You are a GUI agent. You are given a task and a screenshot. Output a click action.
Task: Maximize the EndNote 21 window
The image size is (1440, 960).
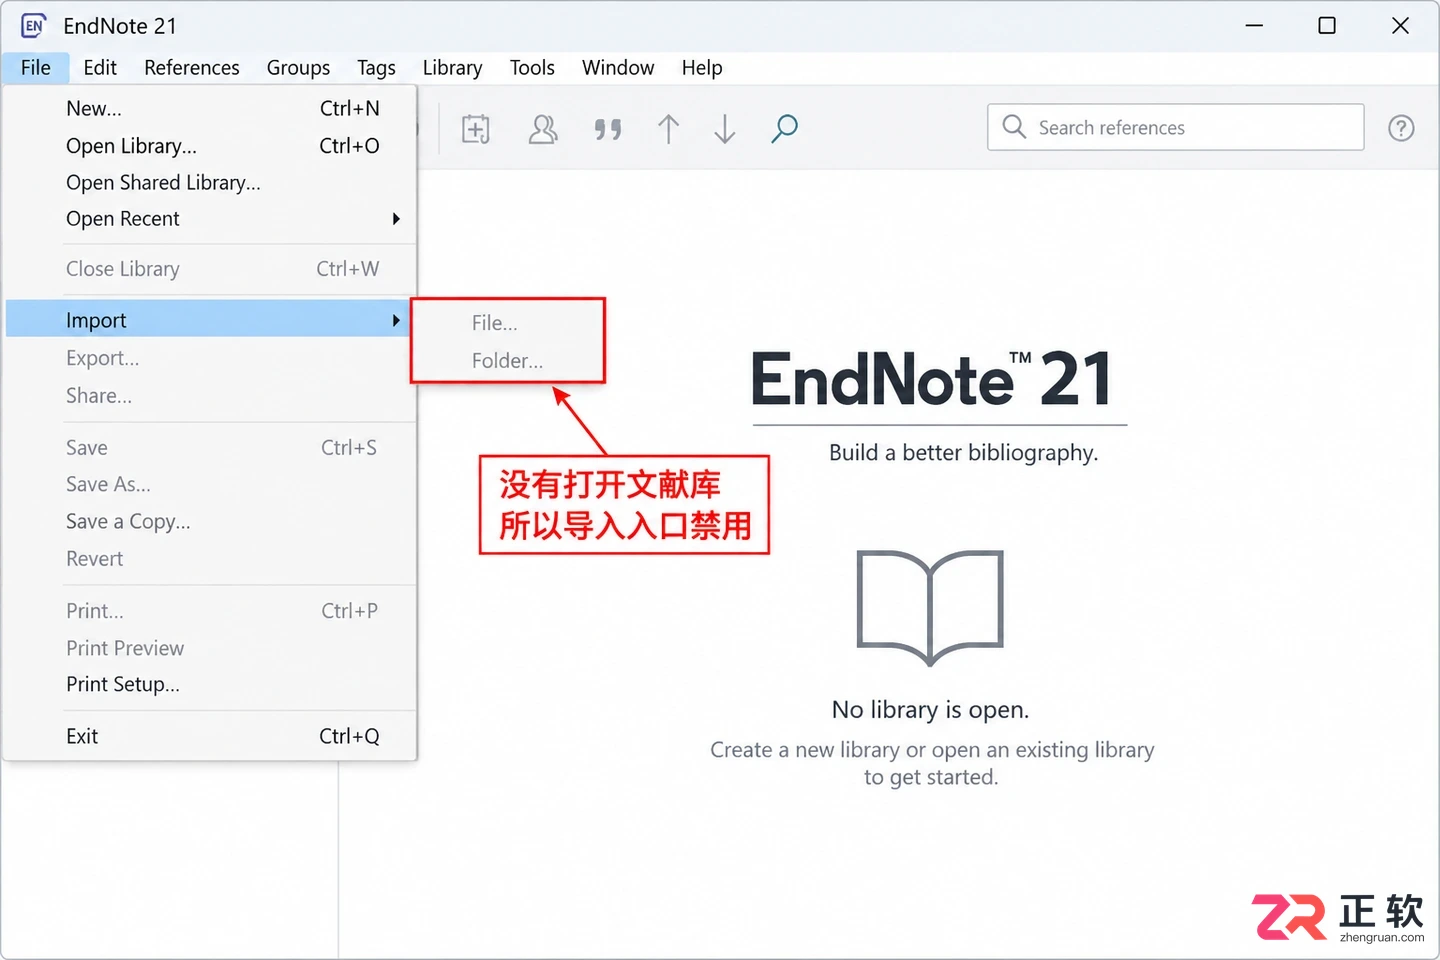pos(1327,26)
